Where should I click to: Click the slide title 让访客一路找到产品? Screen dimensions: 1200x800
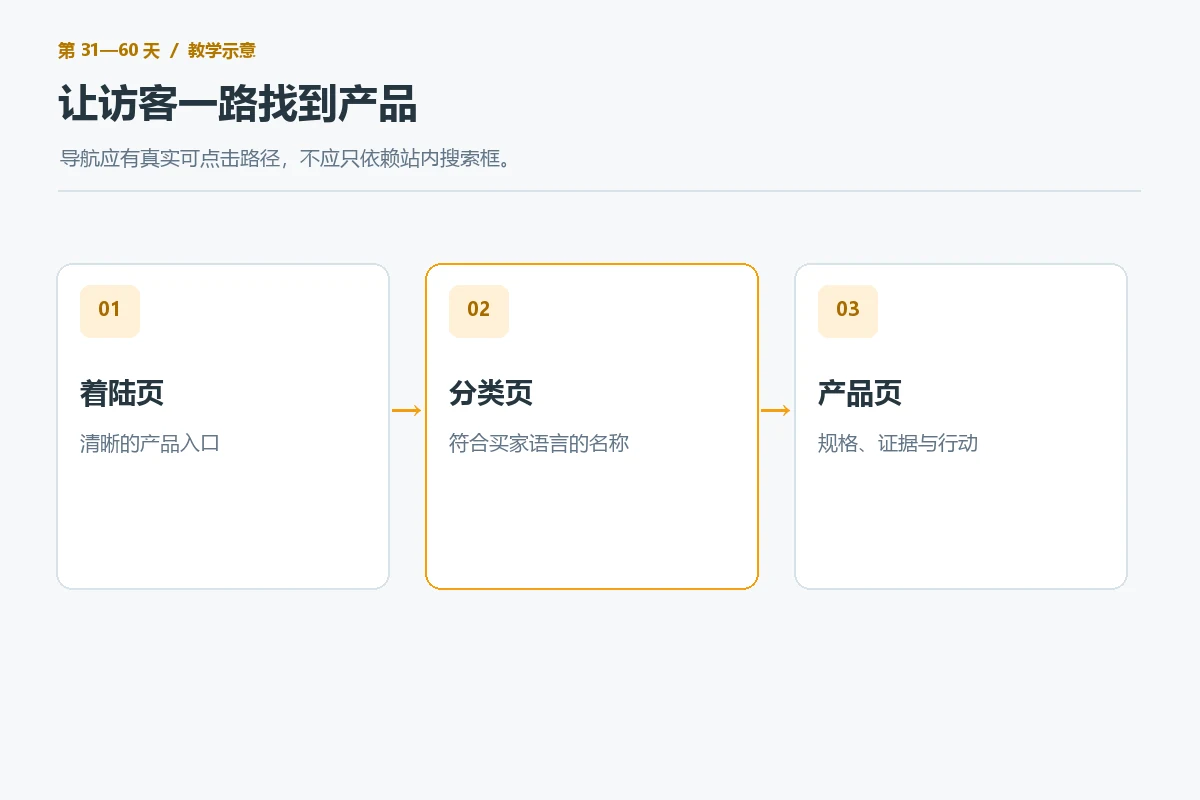238,104
